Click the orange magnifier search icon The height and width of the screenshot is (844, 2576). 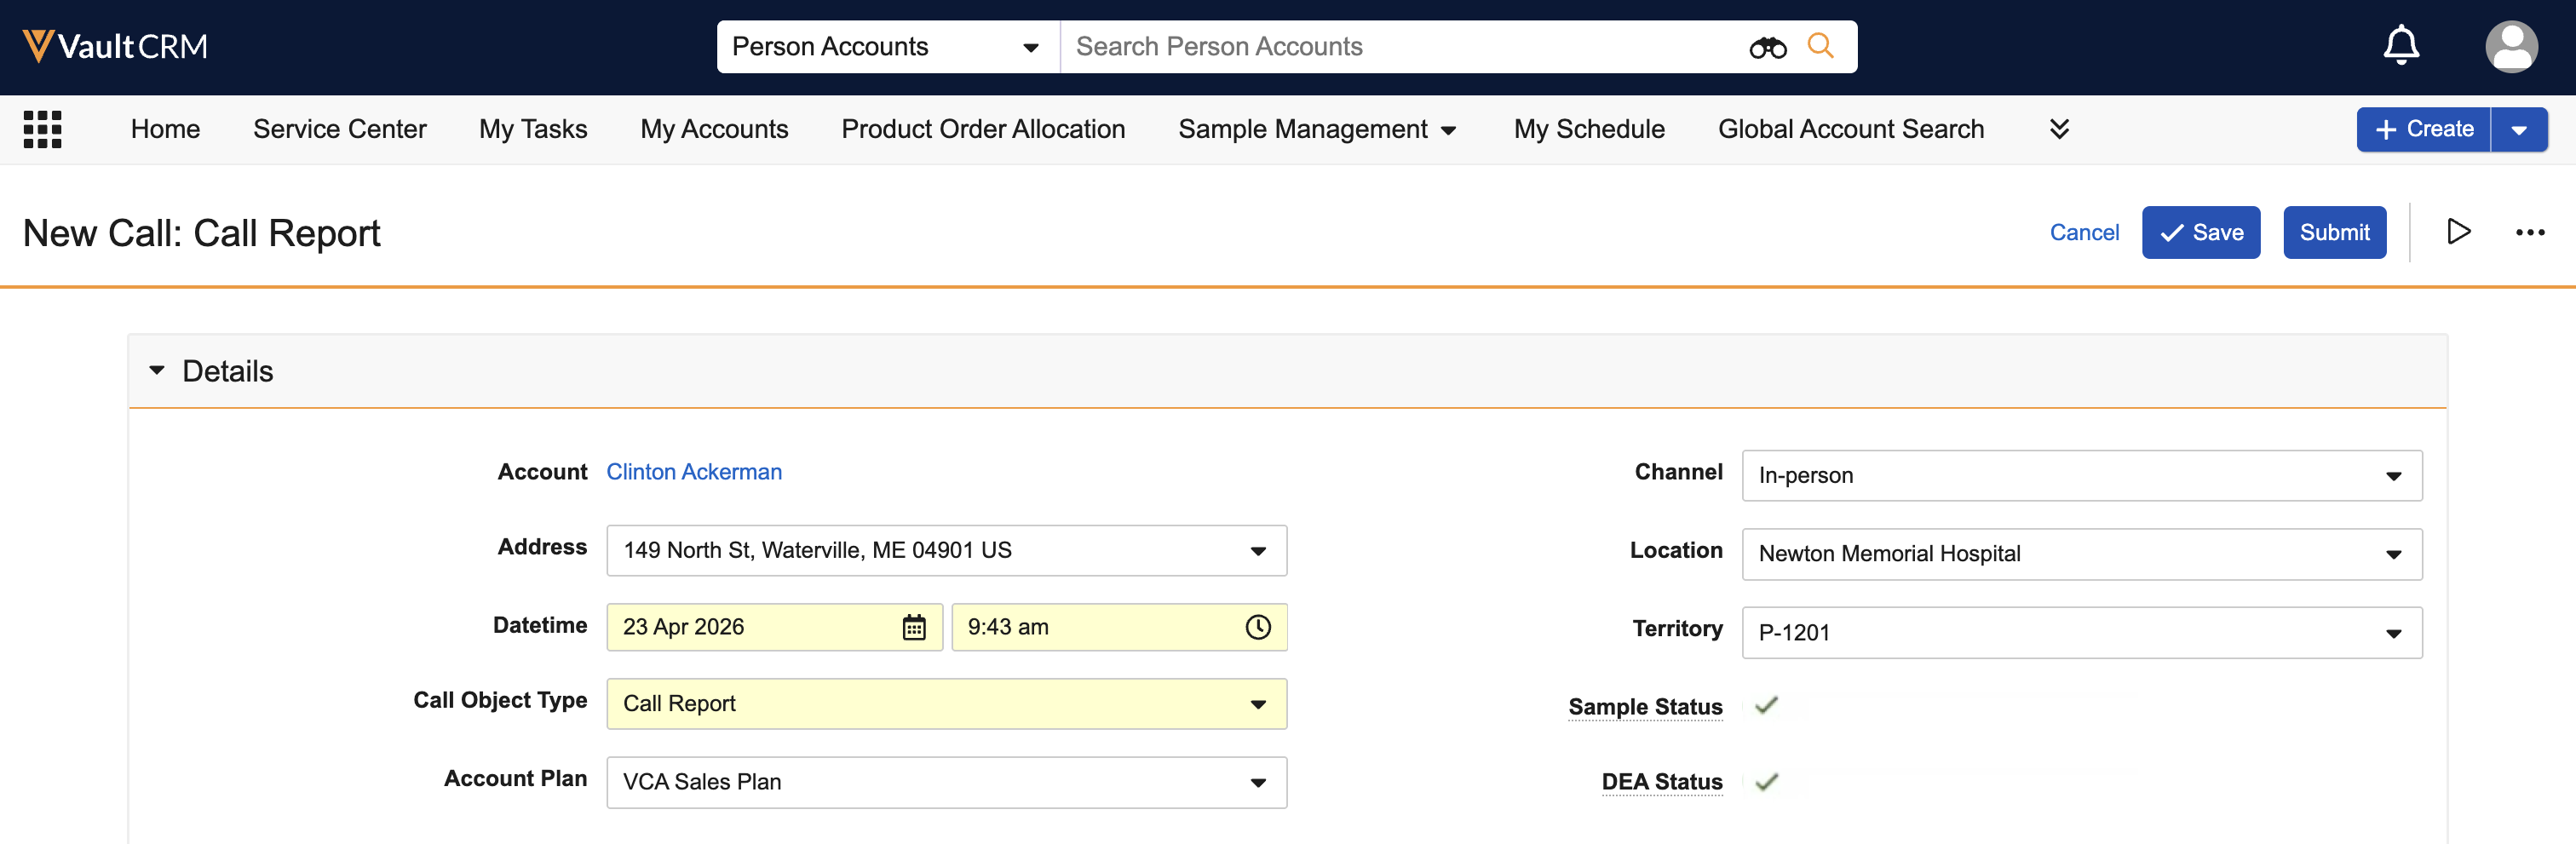pos(1820,46)
